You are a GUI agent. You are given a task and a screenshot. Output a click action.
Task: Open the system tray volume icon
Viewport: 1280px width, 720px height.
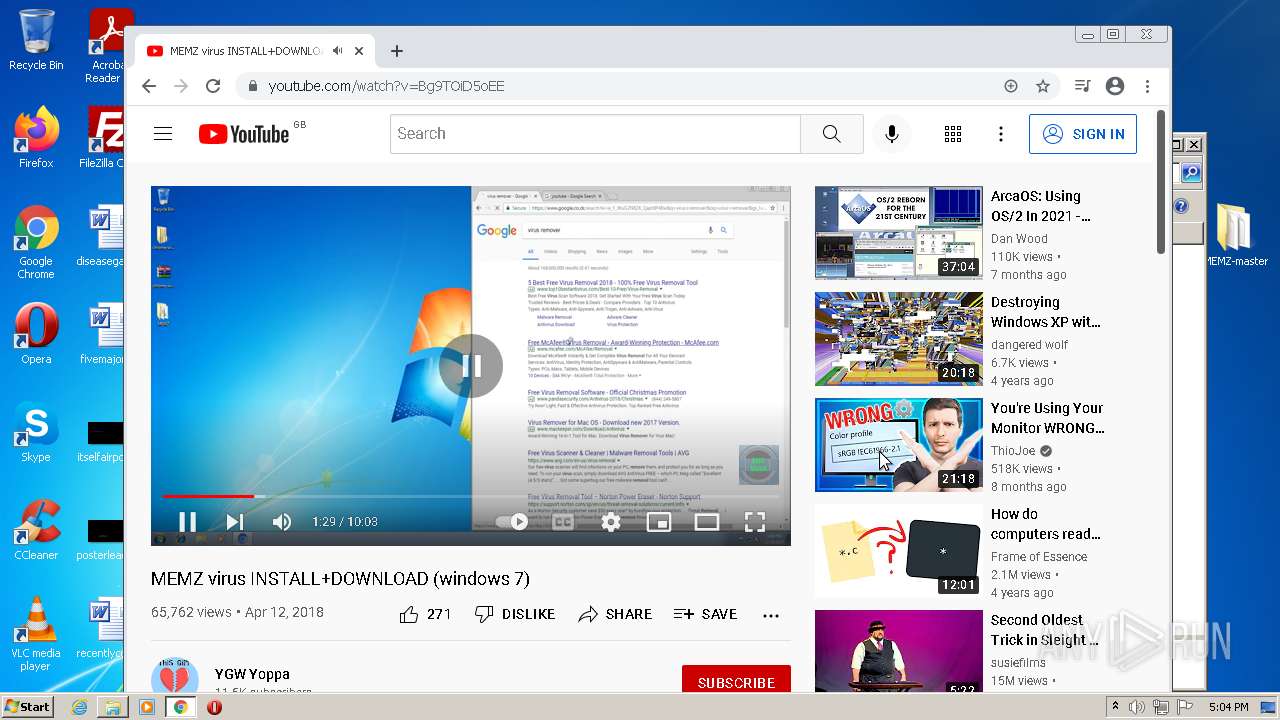[x=1137, y=707]
